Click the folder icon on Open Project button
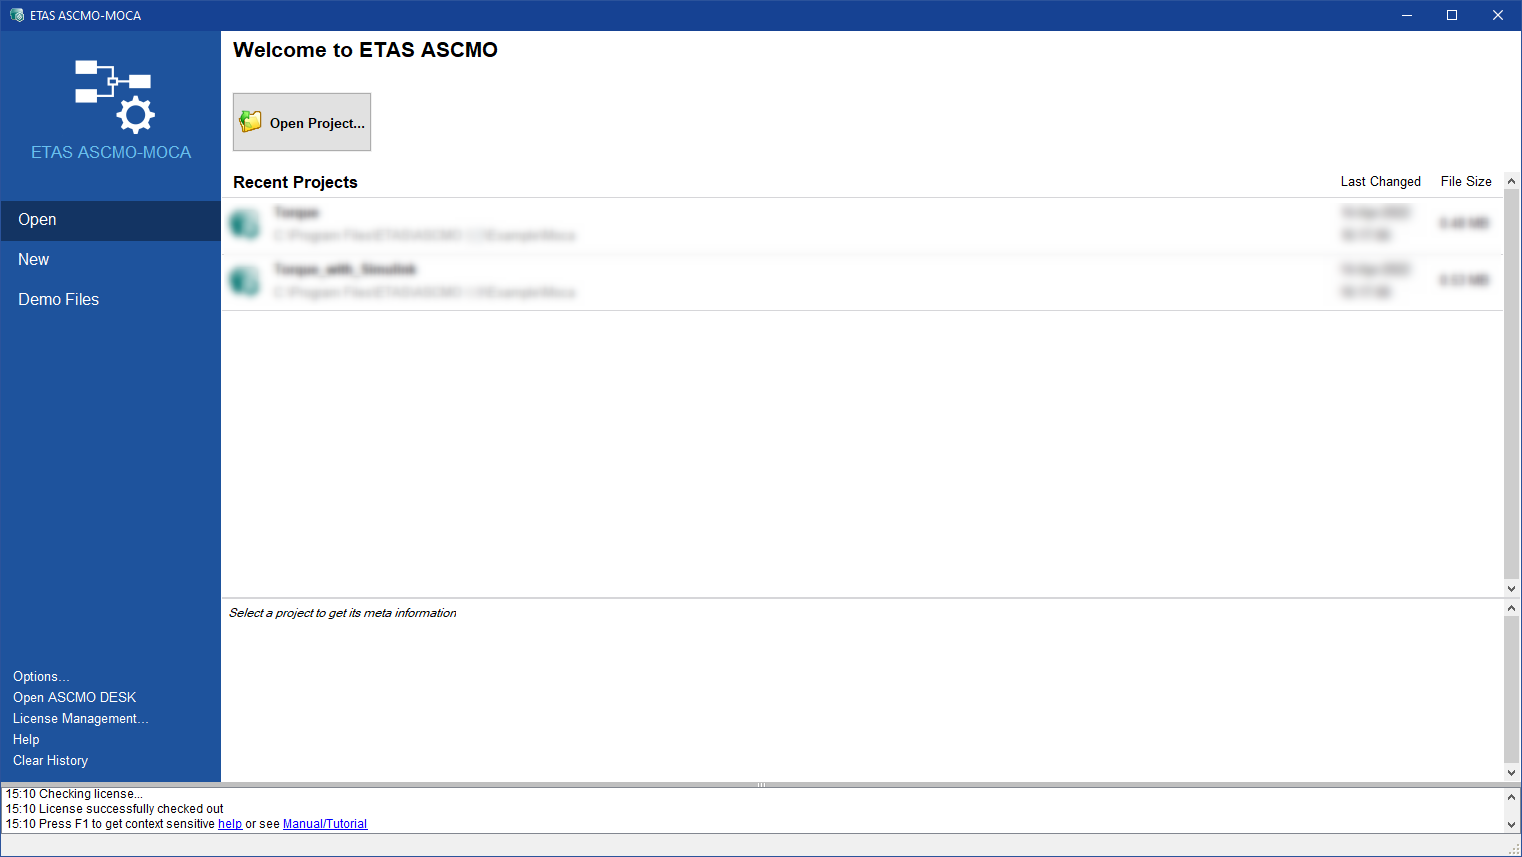Screen dimensions: 1522x857 click(x=250, y=122)
